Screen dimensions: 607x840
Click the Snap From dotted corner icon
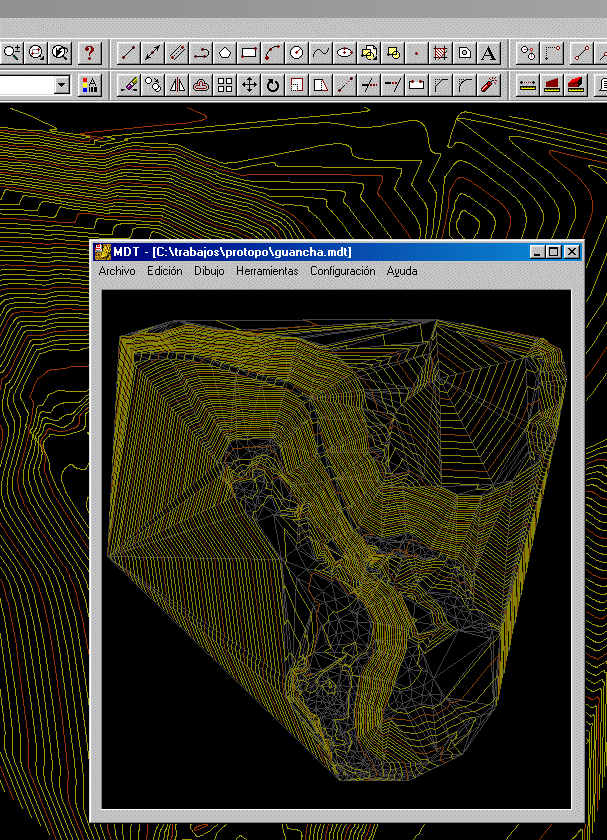tap(552, 53)
